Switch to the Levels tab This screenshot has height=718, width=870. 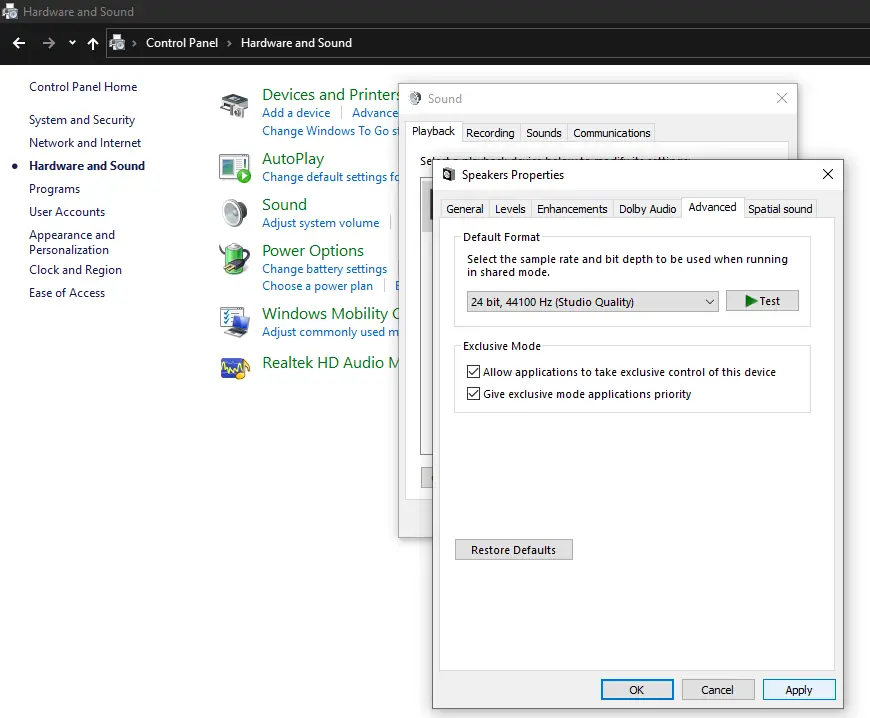(510, 209)
